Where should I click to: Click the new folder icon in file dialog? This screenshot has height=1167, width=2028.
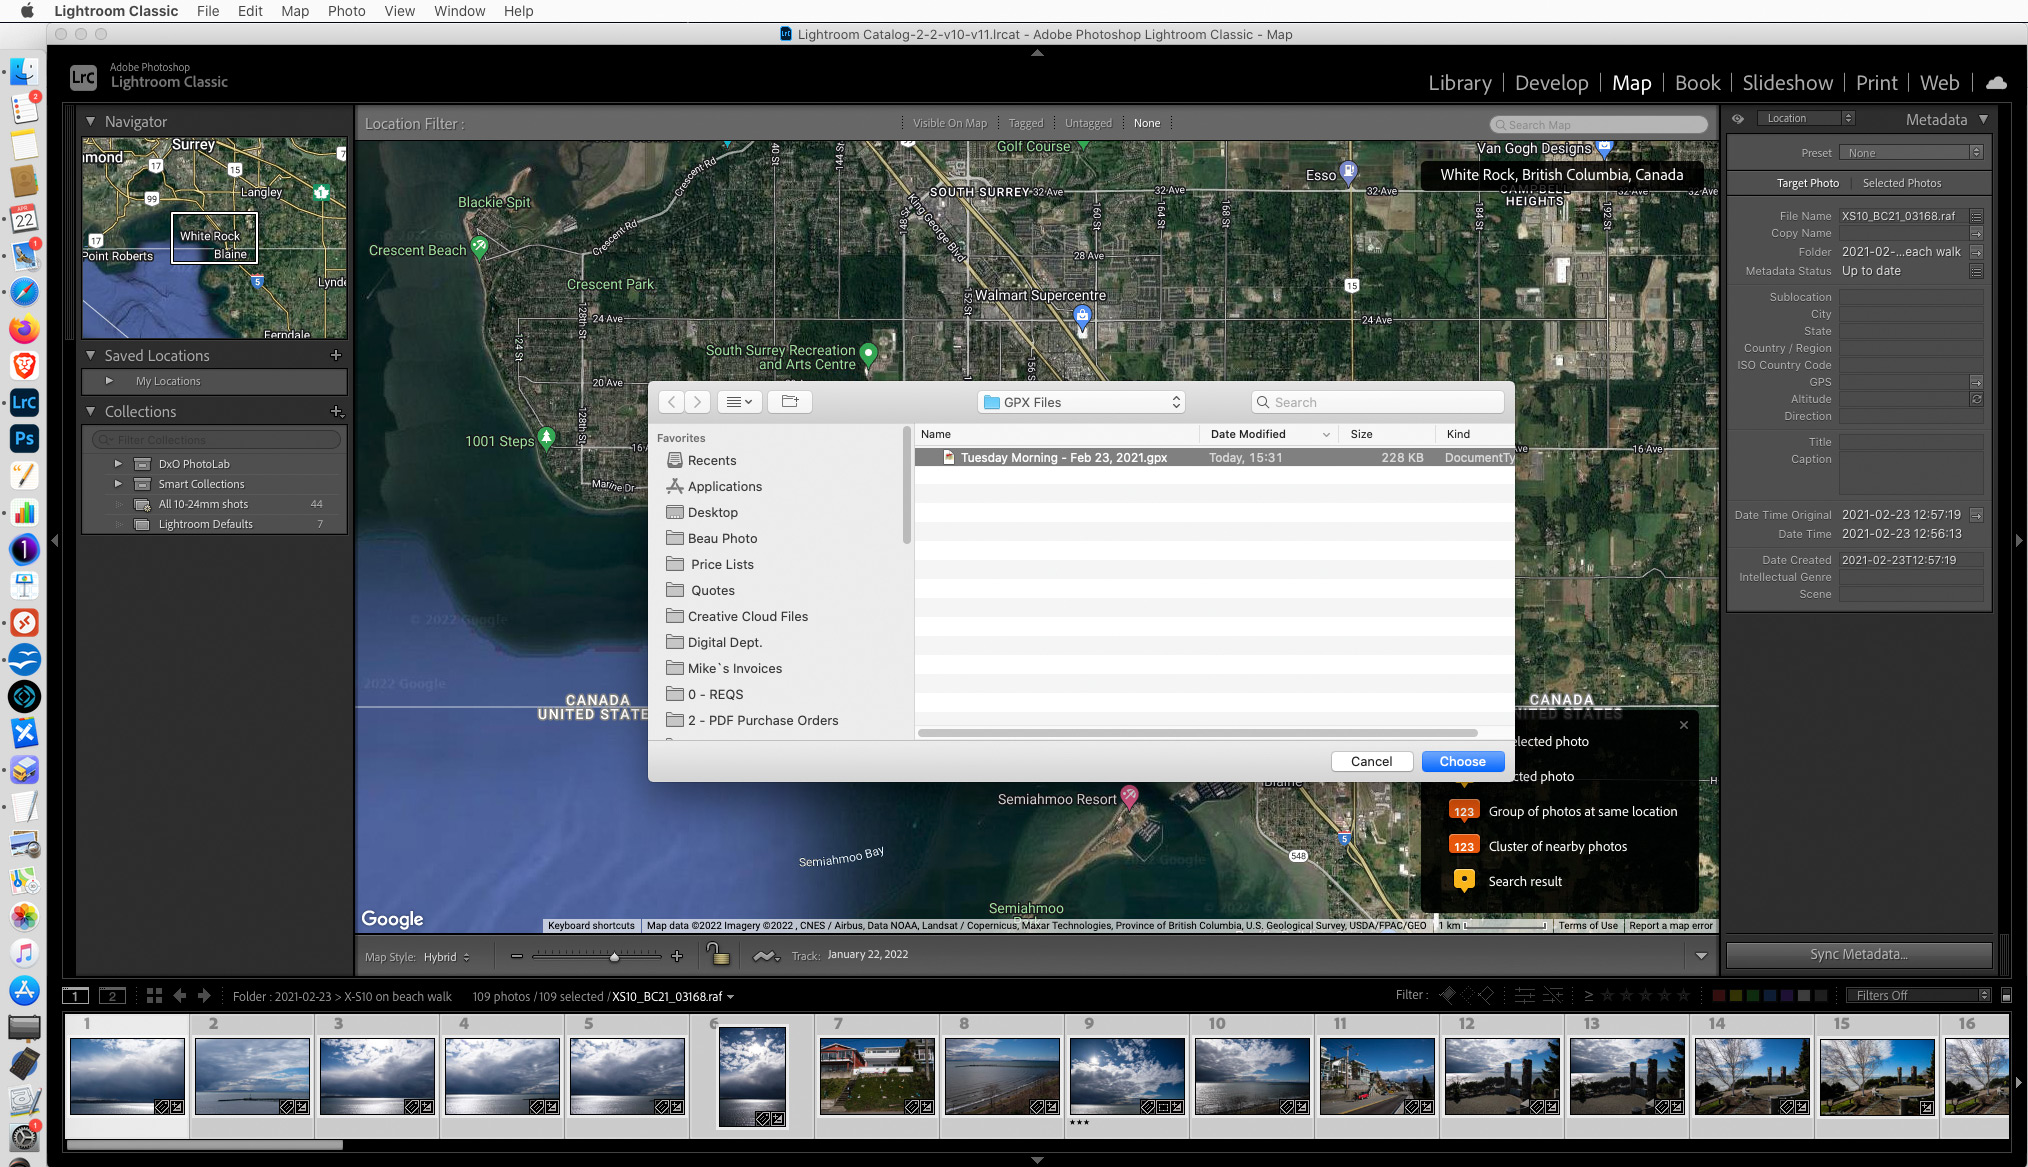[x=790, y=402]
